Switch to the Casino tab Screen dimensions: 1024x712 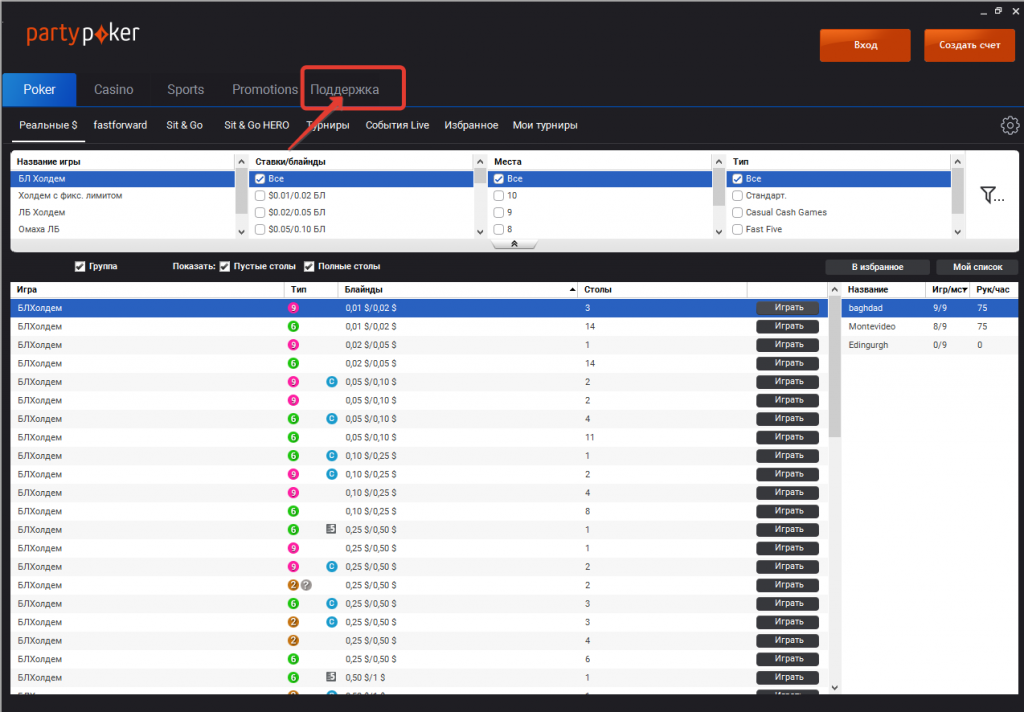pos(113,90)
